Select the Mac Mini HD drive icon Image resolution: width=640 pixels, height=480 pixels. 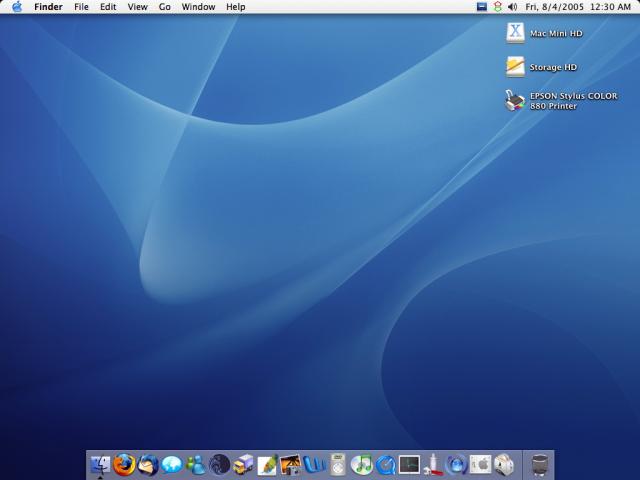click(x=515, y=33)
